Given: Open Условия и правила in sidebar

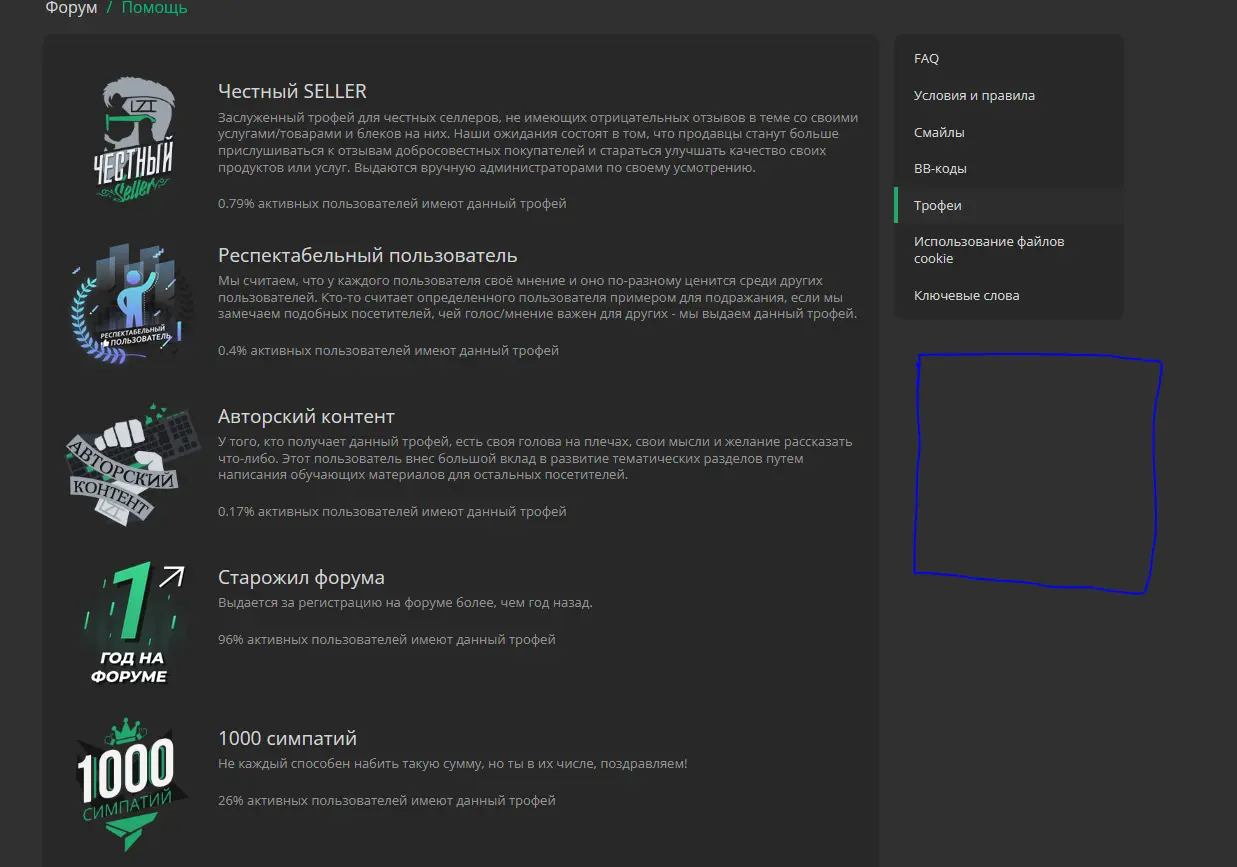Looking at the screenshot, I should pos(1008,96).
